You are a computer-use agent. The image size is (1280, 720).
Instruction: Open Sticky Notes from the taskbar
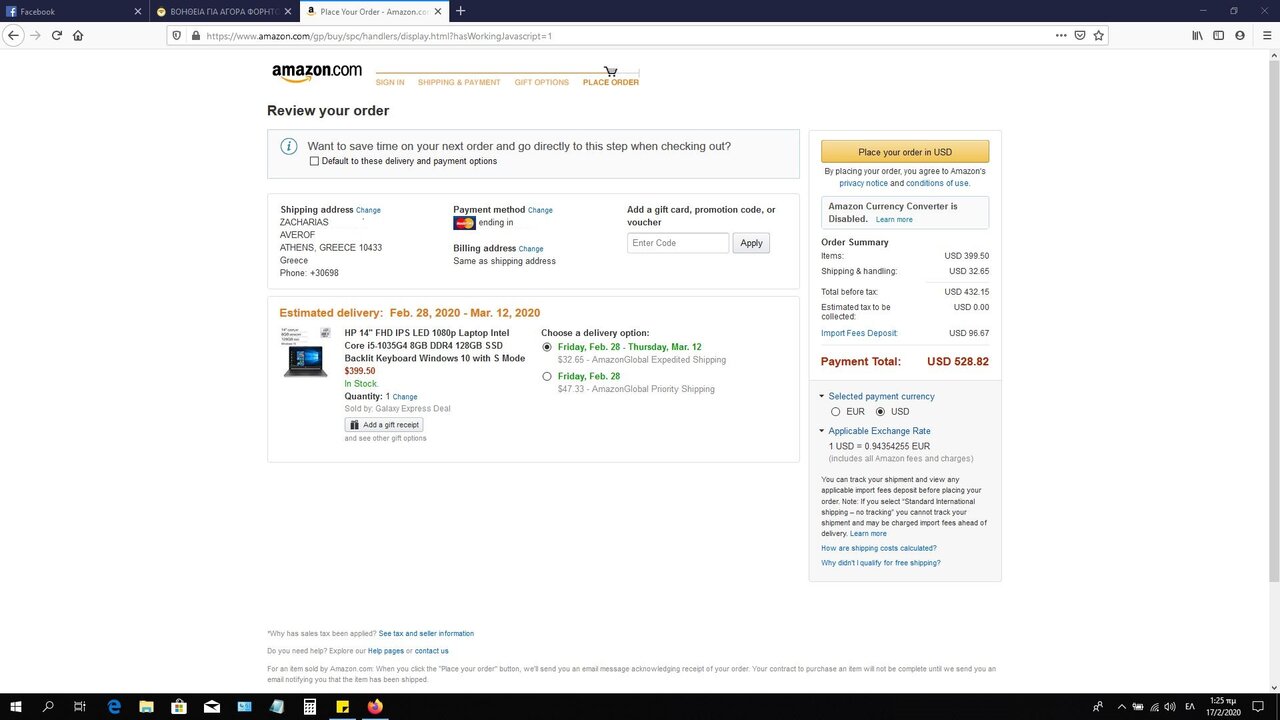click(x=342, y=707)
